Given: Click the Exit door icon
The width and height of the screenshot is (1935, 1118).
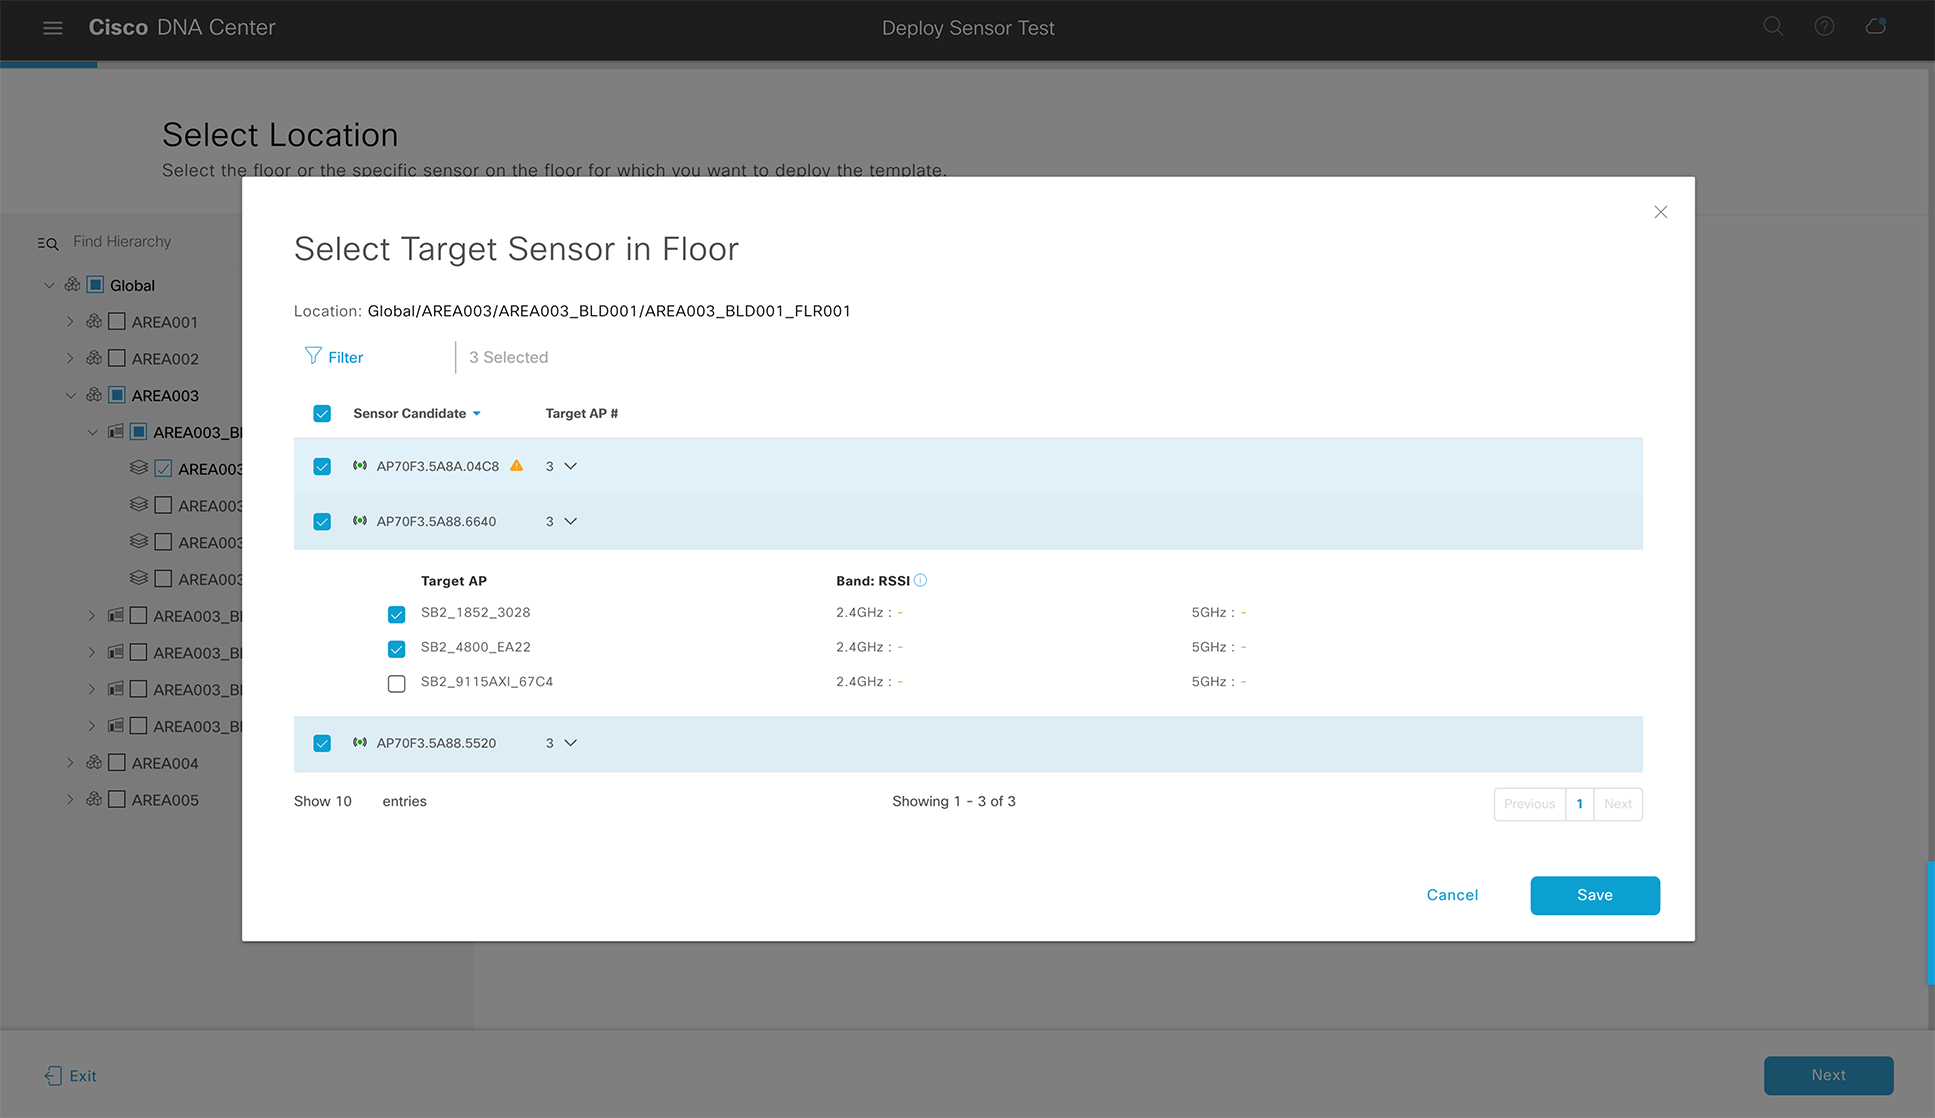Looking at the screenshot, I should (x=53, y=1075).
